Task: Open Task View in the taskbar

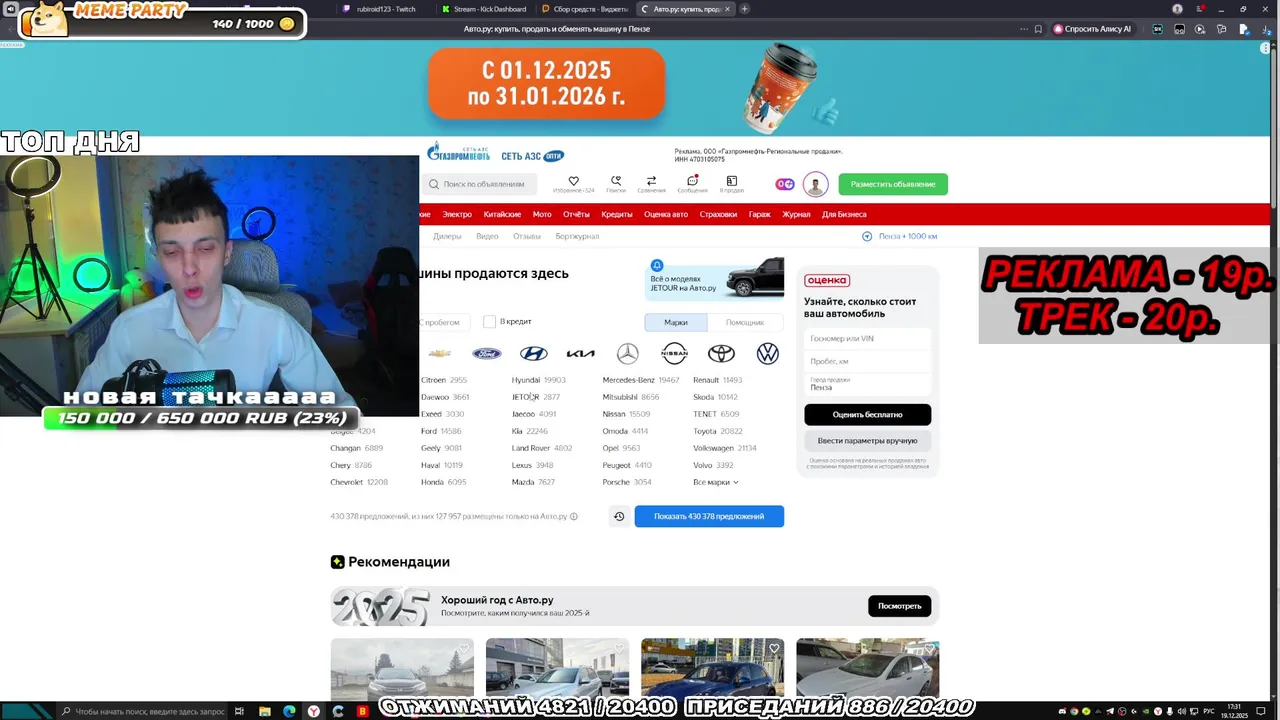Action: [x=240, y=711]
